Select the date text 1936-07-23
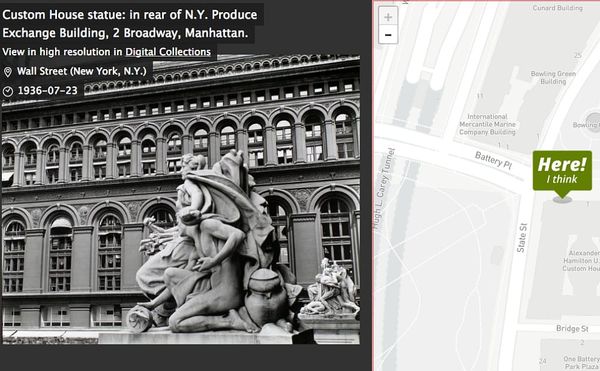Screen dimensions: 600x371 (47, 91)
